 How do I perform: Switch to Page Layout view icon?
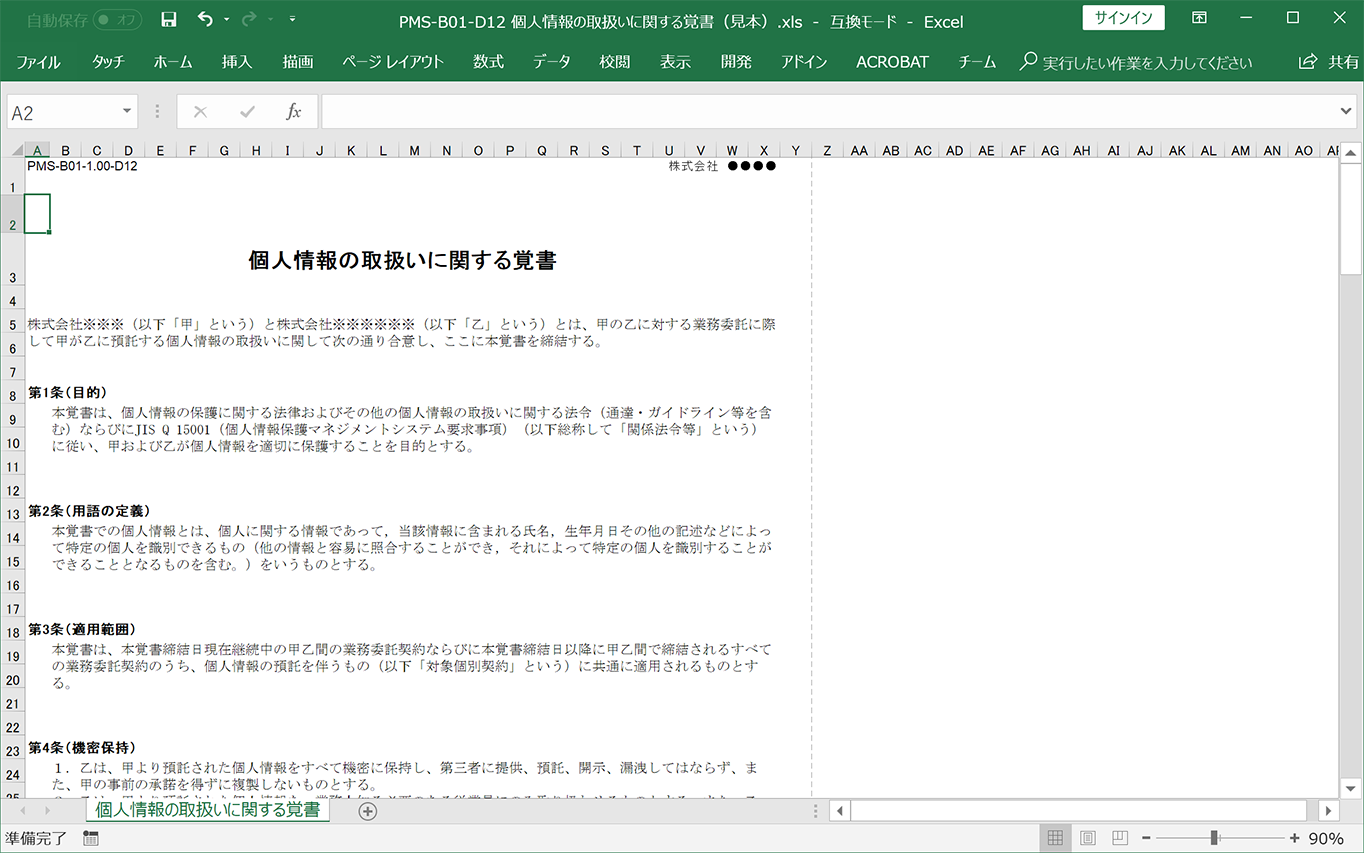coord(1088,838)
